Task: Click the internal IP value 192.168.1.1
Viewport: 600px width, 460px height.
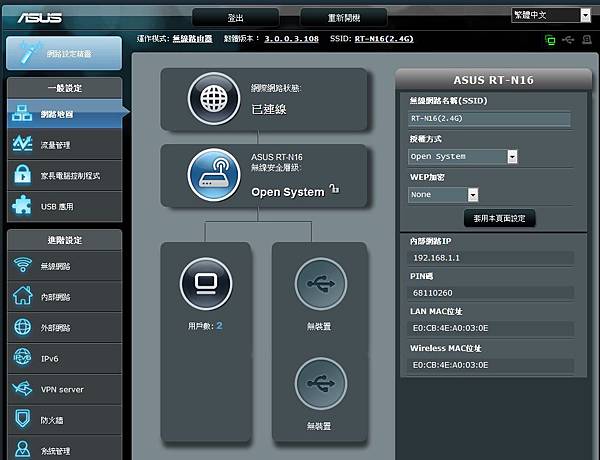Action: pyautogui.click(x=436, y=258)
